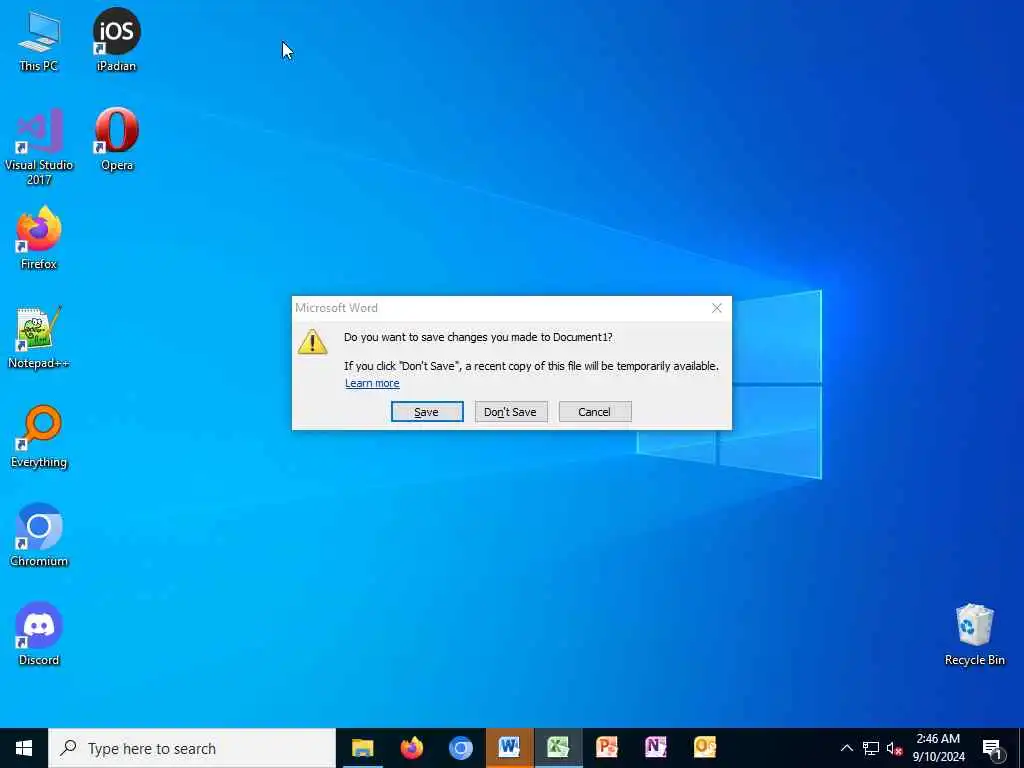Click the warning icon in the Word dialog

click(312, 342)
